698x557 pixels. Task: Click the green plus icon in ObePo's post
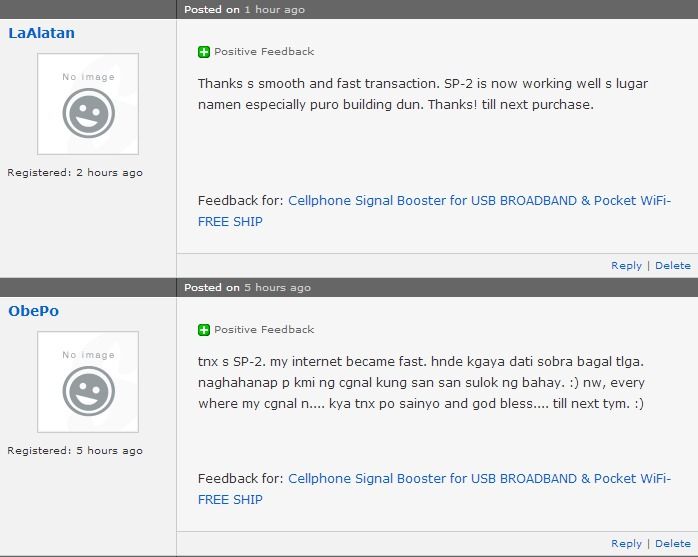coord(204,330)
